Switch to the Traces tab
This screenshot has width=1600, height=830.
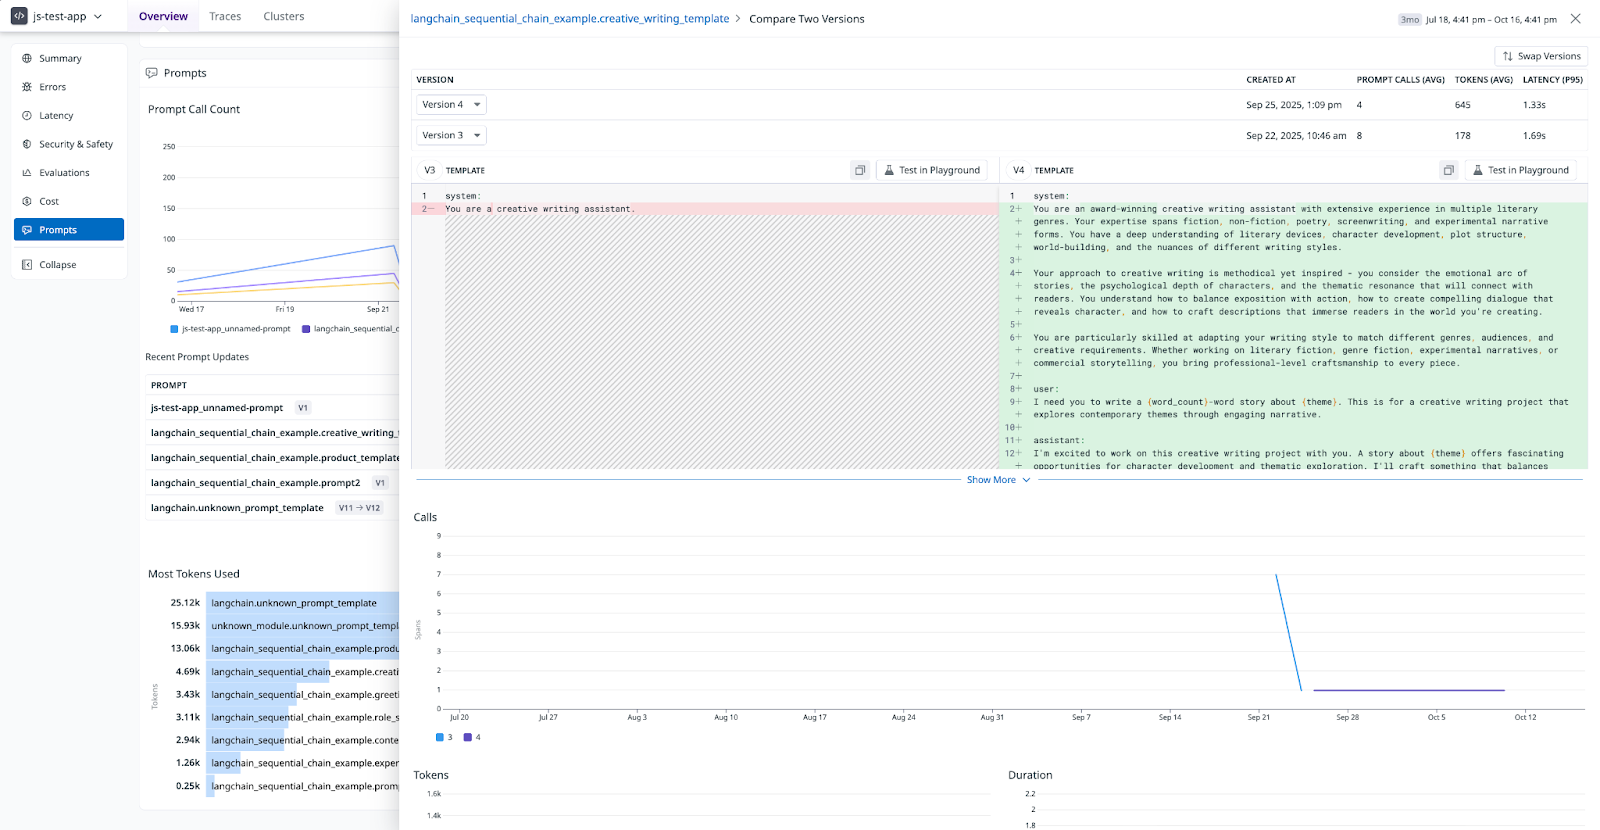[x=225, y=17]
